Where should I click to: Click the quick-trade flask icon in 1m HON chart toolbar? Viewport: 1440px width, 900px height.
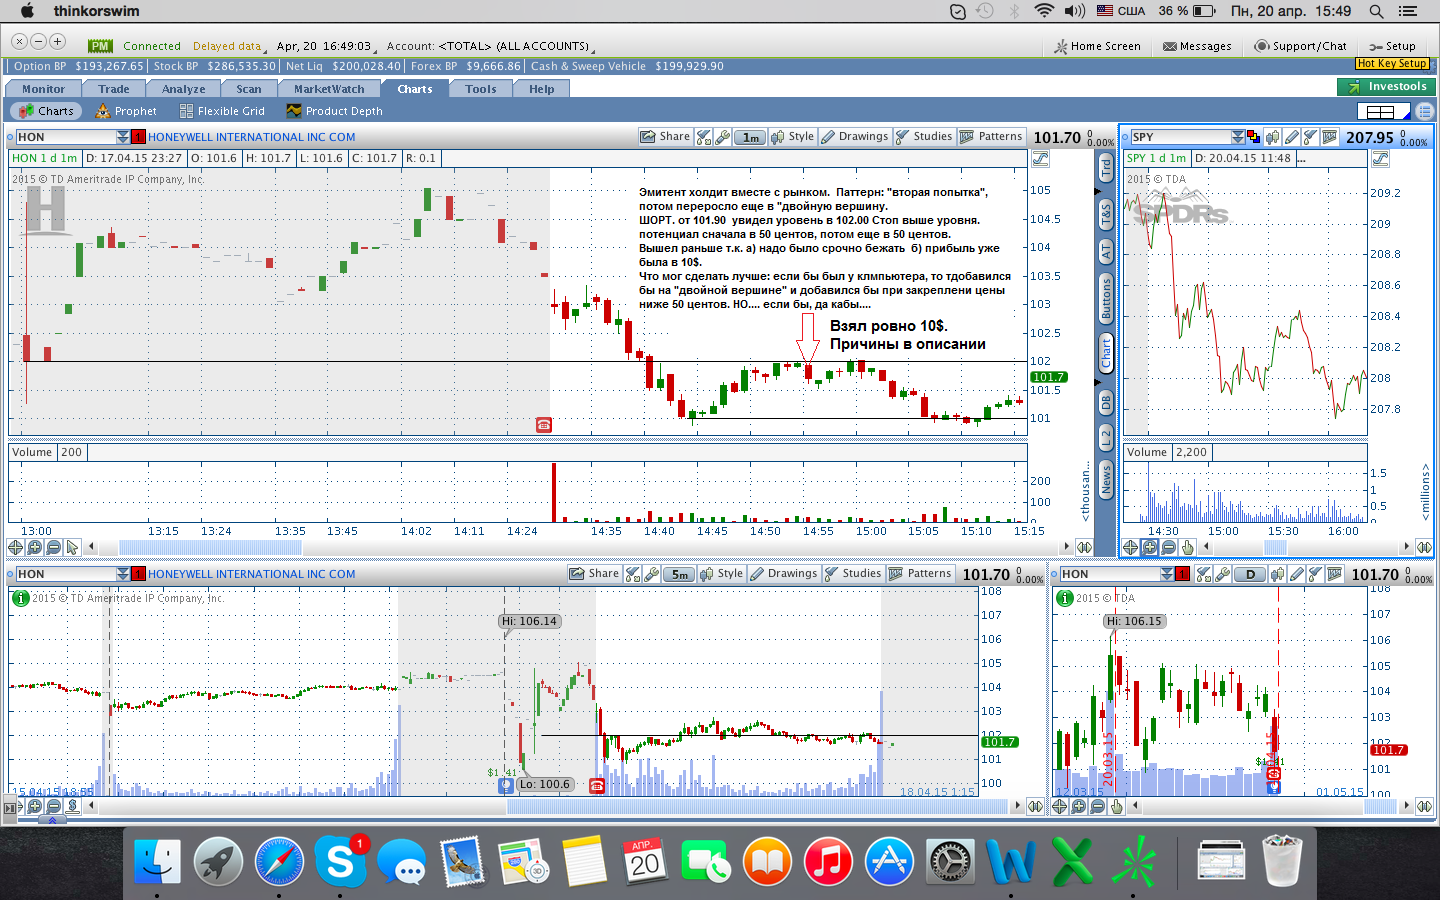[704, 137]
